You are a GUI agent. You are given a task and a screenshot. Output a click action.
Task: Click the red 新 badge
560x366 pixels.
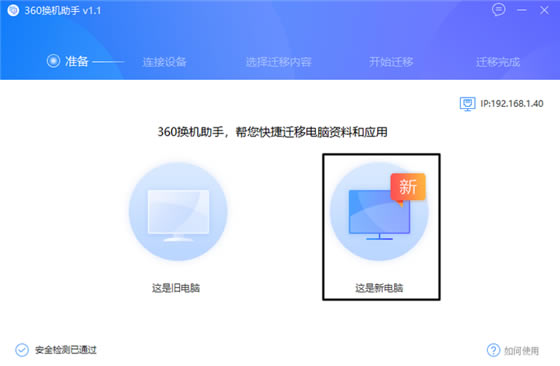point(408,187)
